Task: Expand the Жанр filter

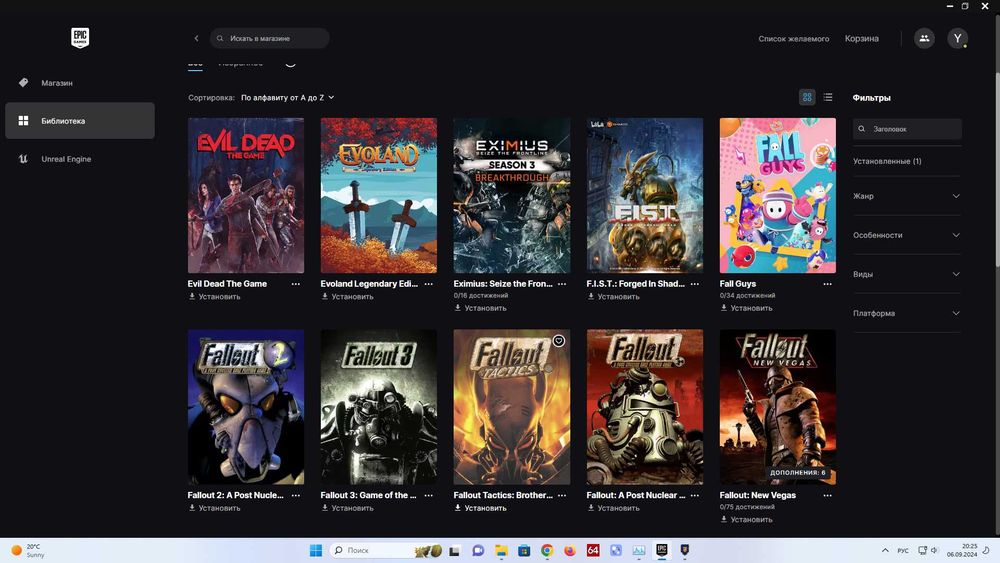Action: 906,196
